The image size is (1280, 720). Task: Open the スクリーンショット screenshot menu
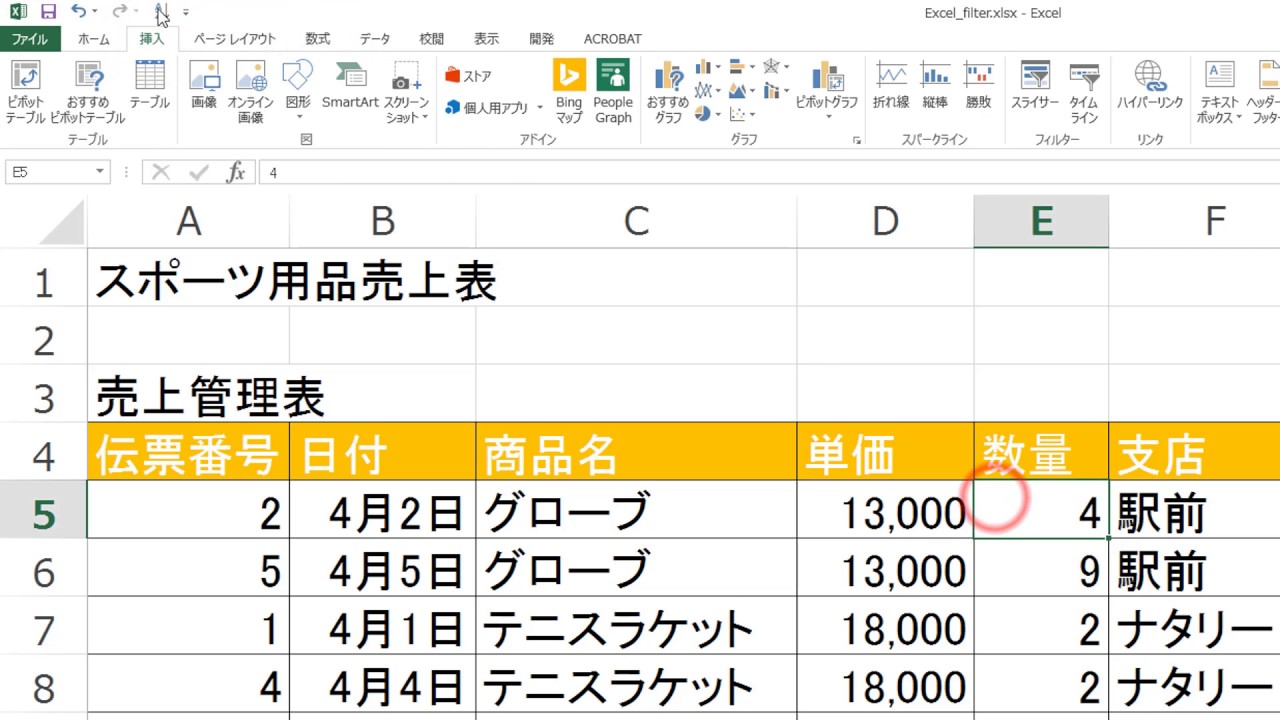tap(407, 92)
